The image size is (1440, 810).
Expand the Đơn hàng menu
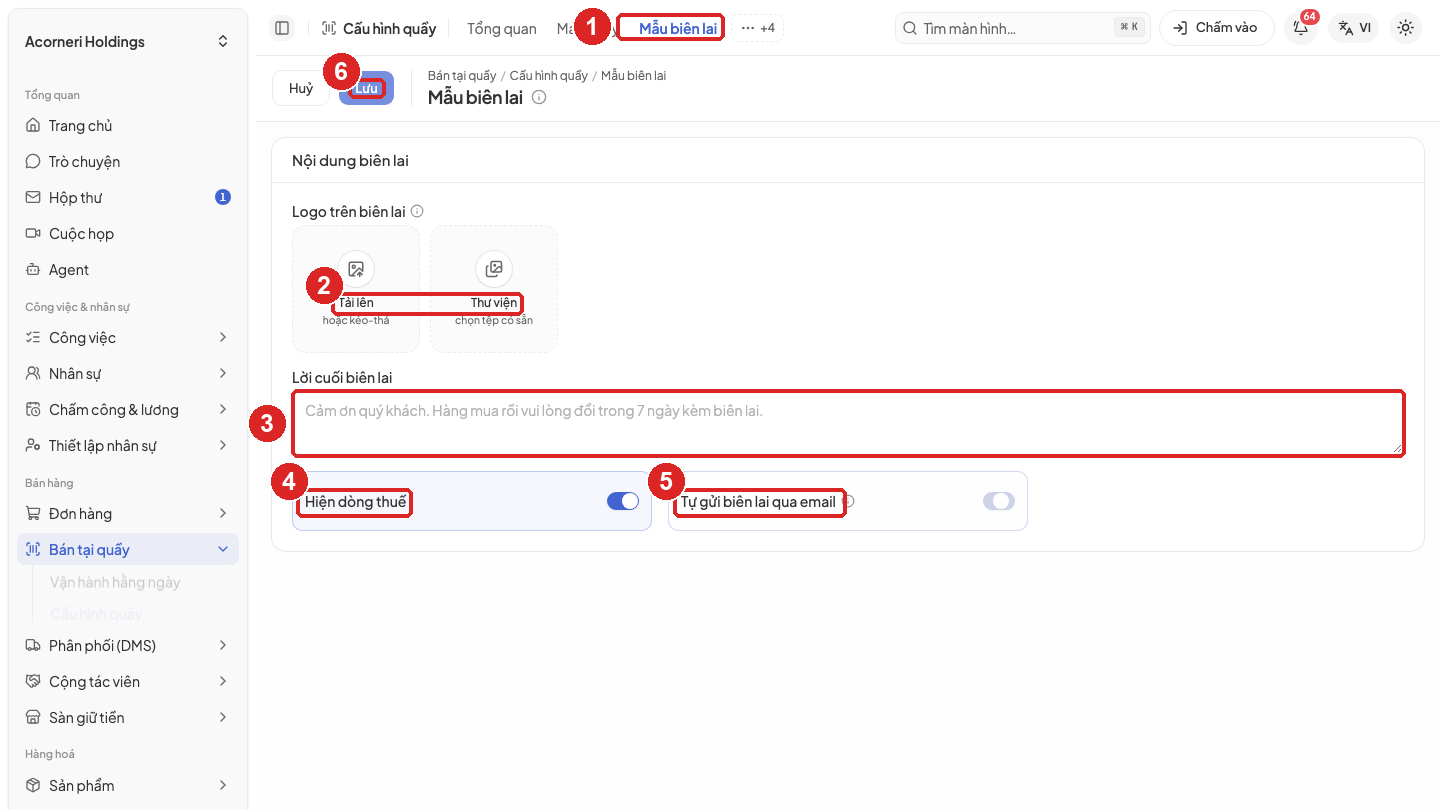click(128, 514)
